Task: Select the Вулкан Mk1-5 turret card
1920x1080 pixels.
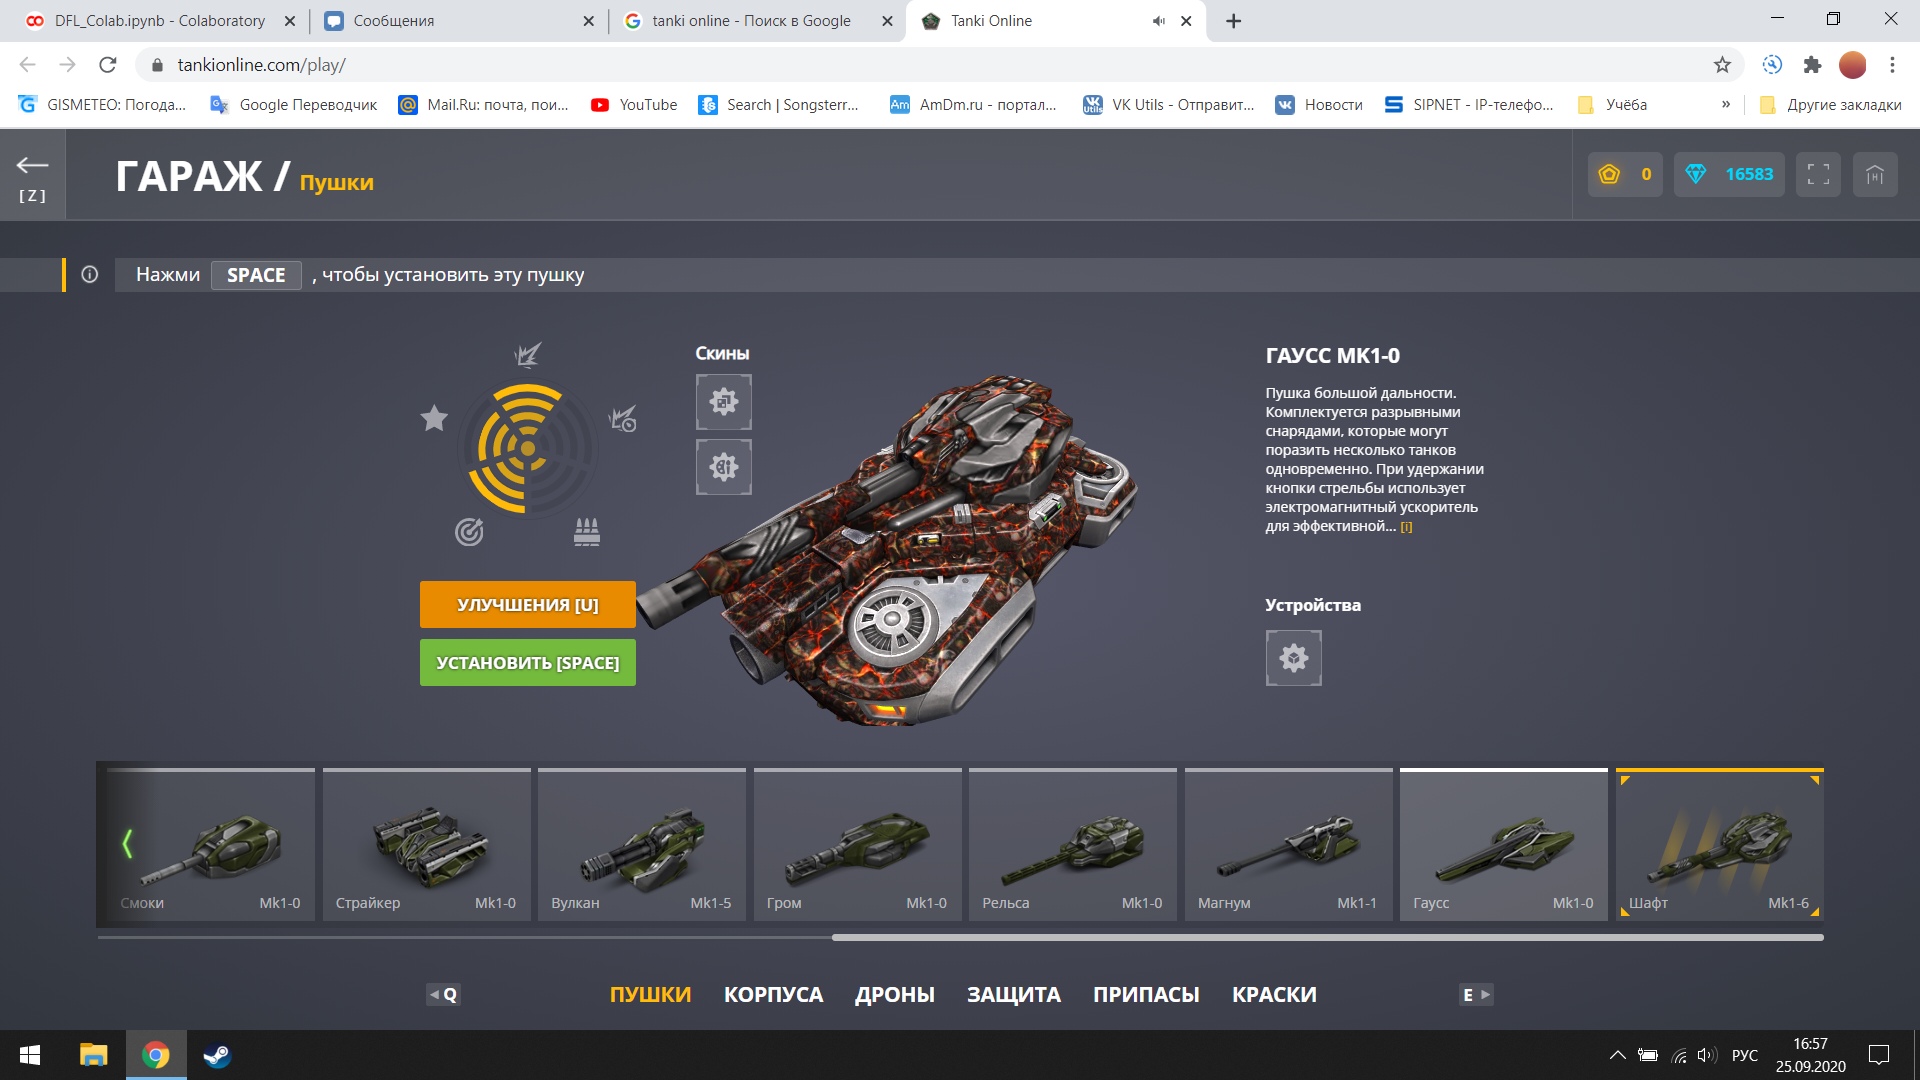Action: [x=642, y=845]
